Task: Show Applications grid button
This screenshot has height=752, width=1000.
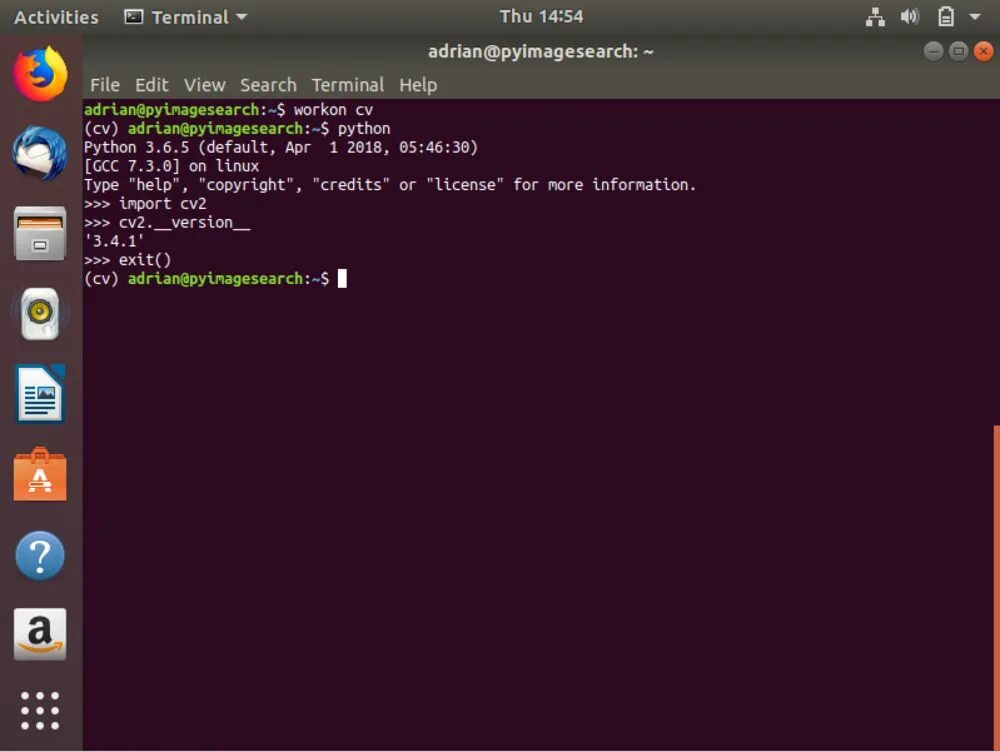Action: click(x=40, y=711)
